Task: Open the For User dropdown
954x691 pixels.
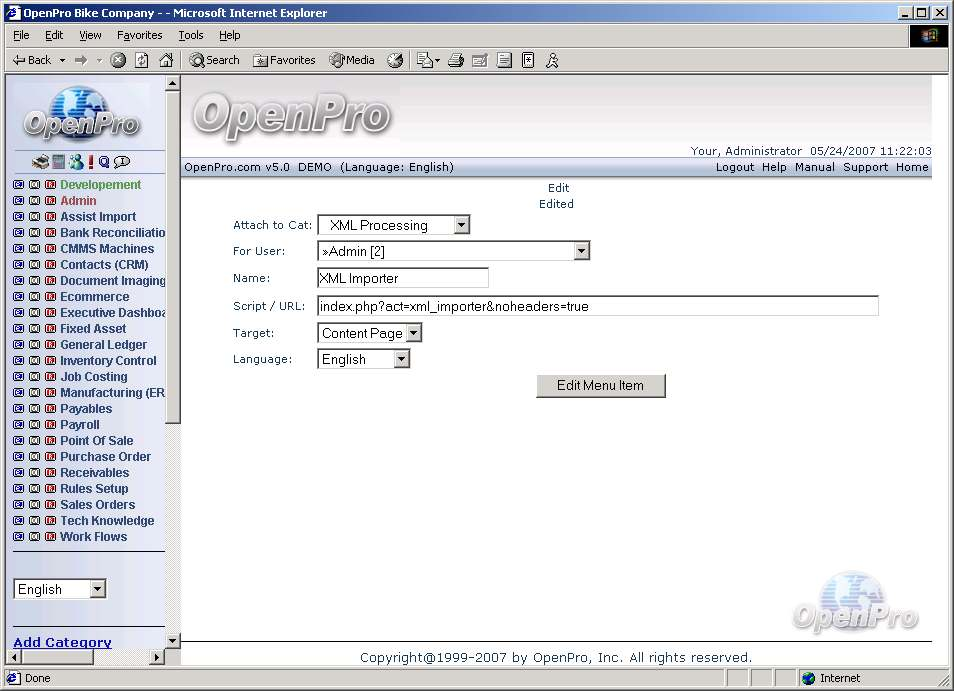Action: point(581,252)
